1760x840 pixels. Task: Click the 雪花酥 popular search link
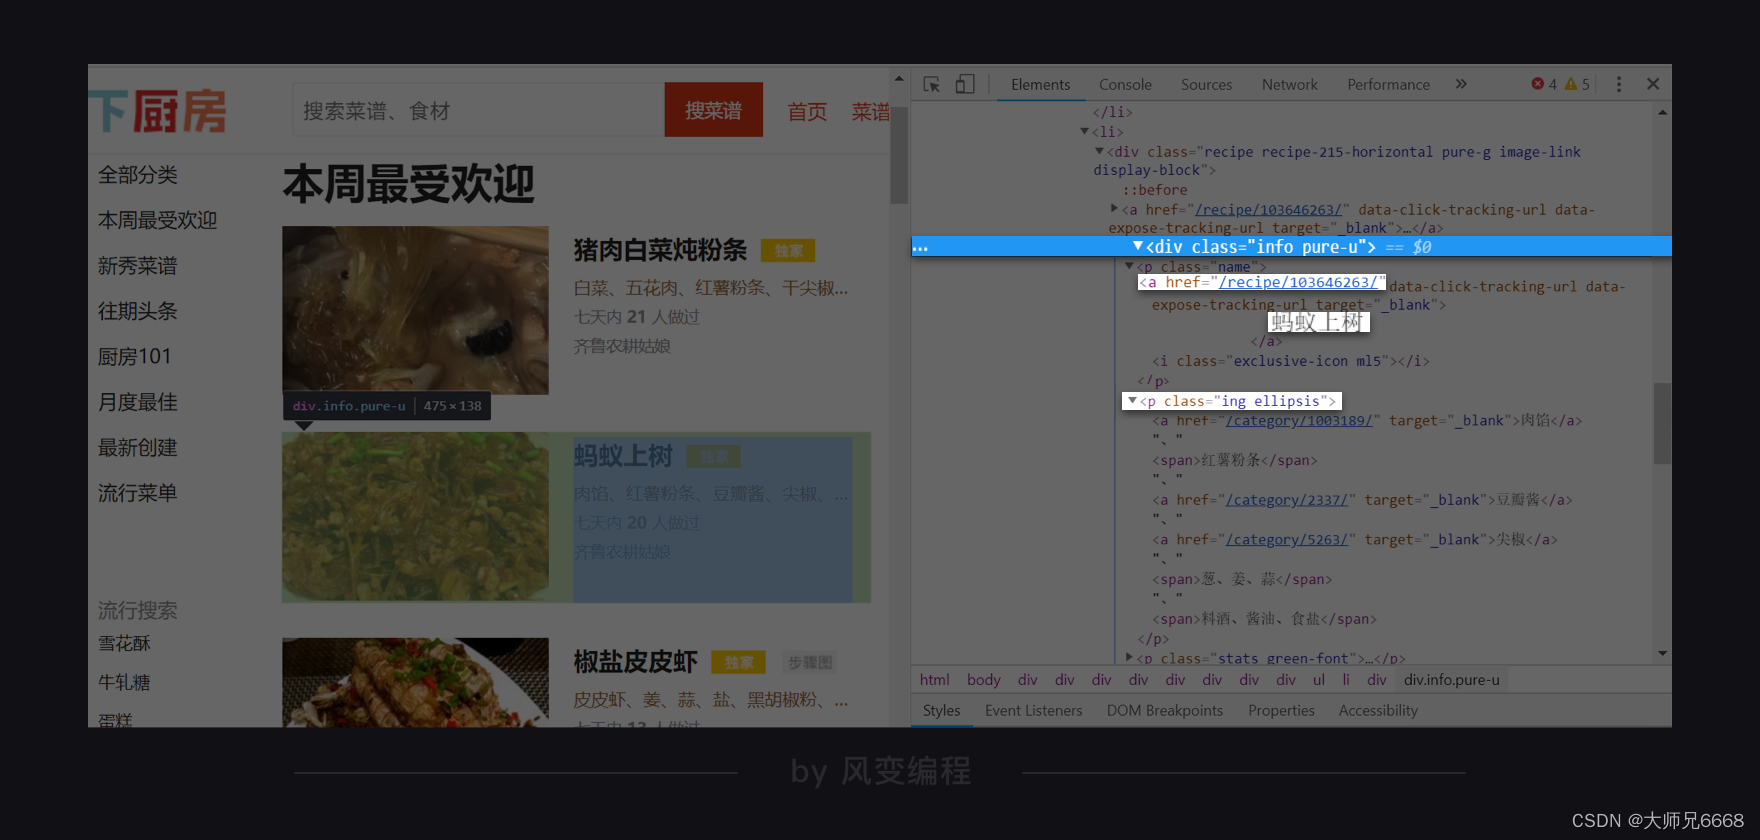click(124, 643)
